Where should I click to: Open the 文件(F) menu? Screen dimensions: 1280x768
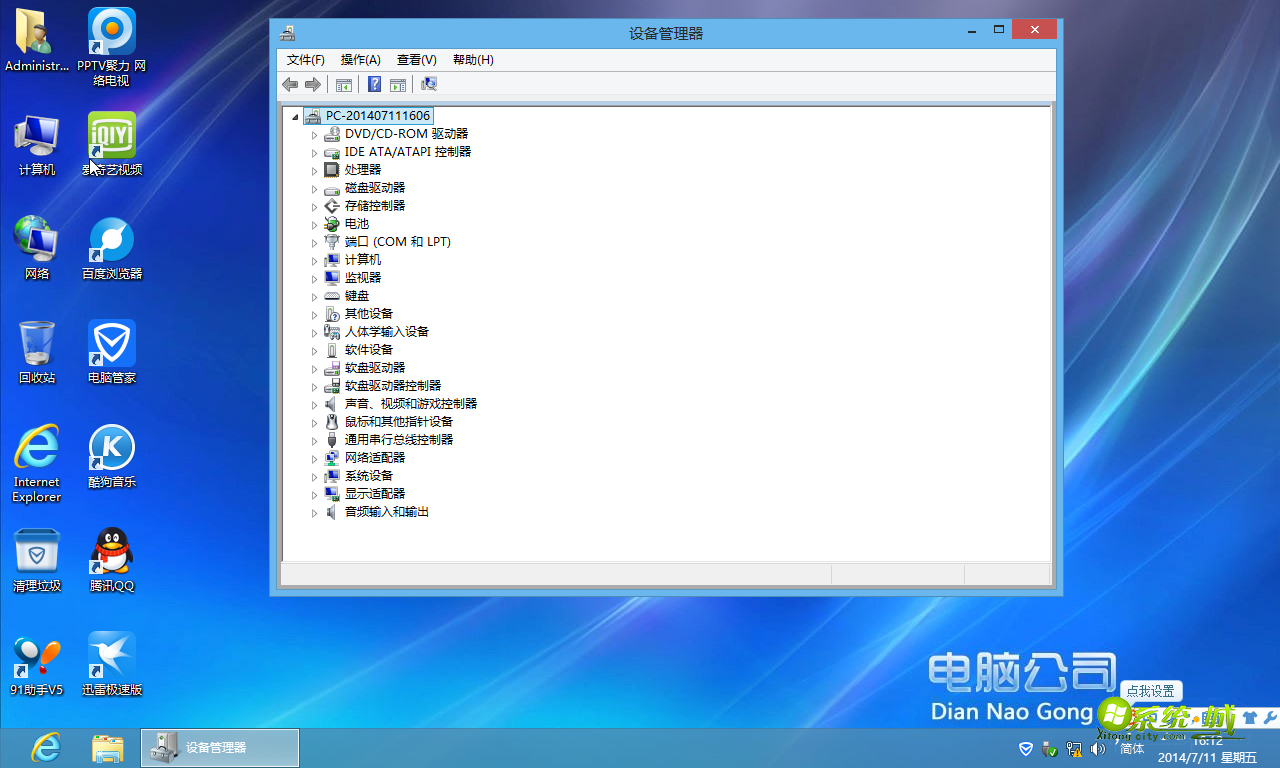304,59
